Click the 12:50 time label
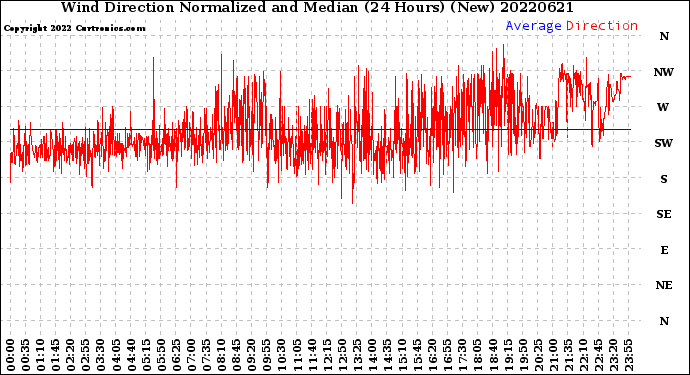The width and height of the screenshot is (690, 375). [342, 356]
